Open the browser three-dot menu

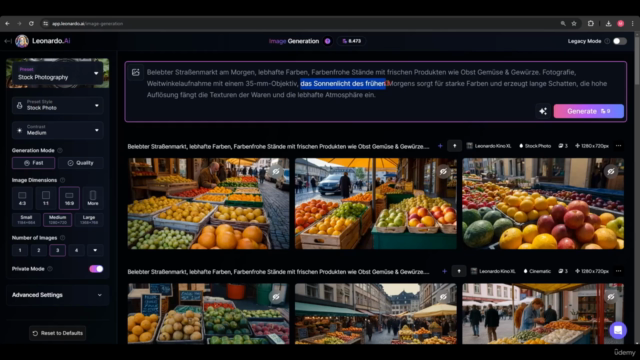click(633, 24)
